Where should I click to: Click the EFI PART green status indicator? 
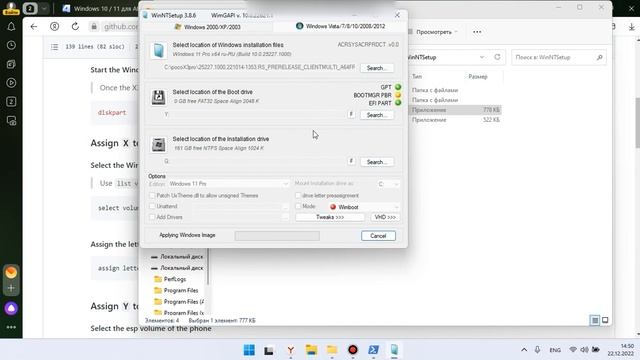point(398,103)
